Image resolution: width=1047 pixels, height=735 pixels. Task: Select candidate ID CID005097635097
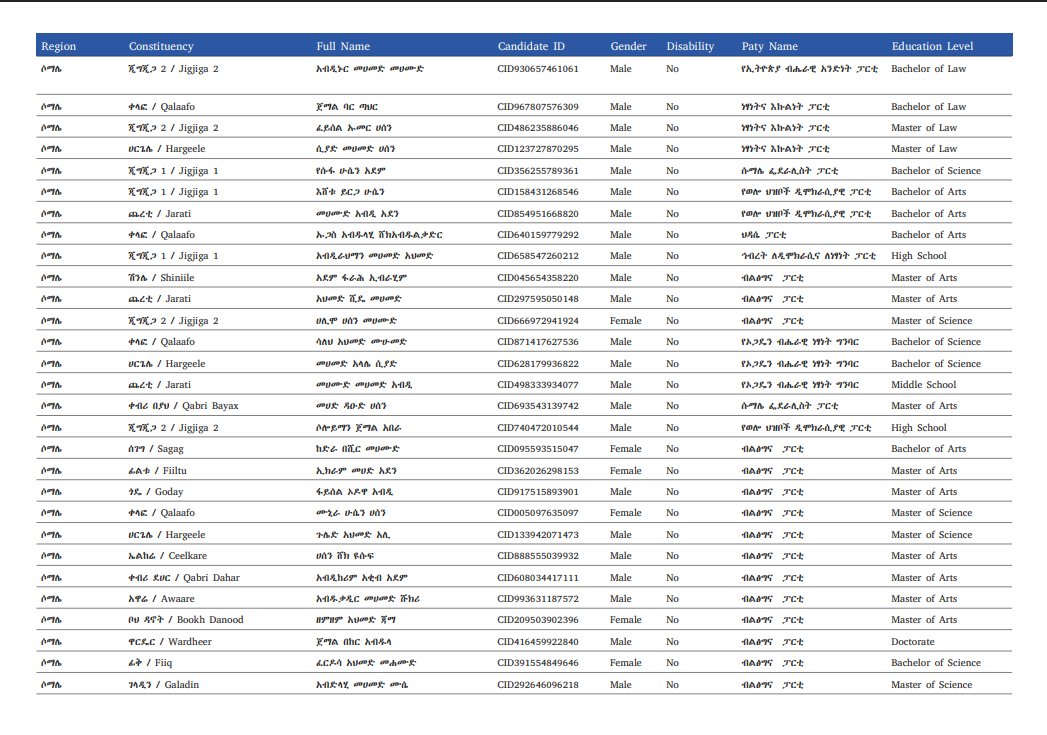click(538, 513)
